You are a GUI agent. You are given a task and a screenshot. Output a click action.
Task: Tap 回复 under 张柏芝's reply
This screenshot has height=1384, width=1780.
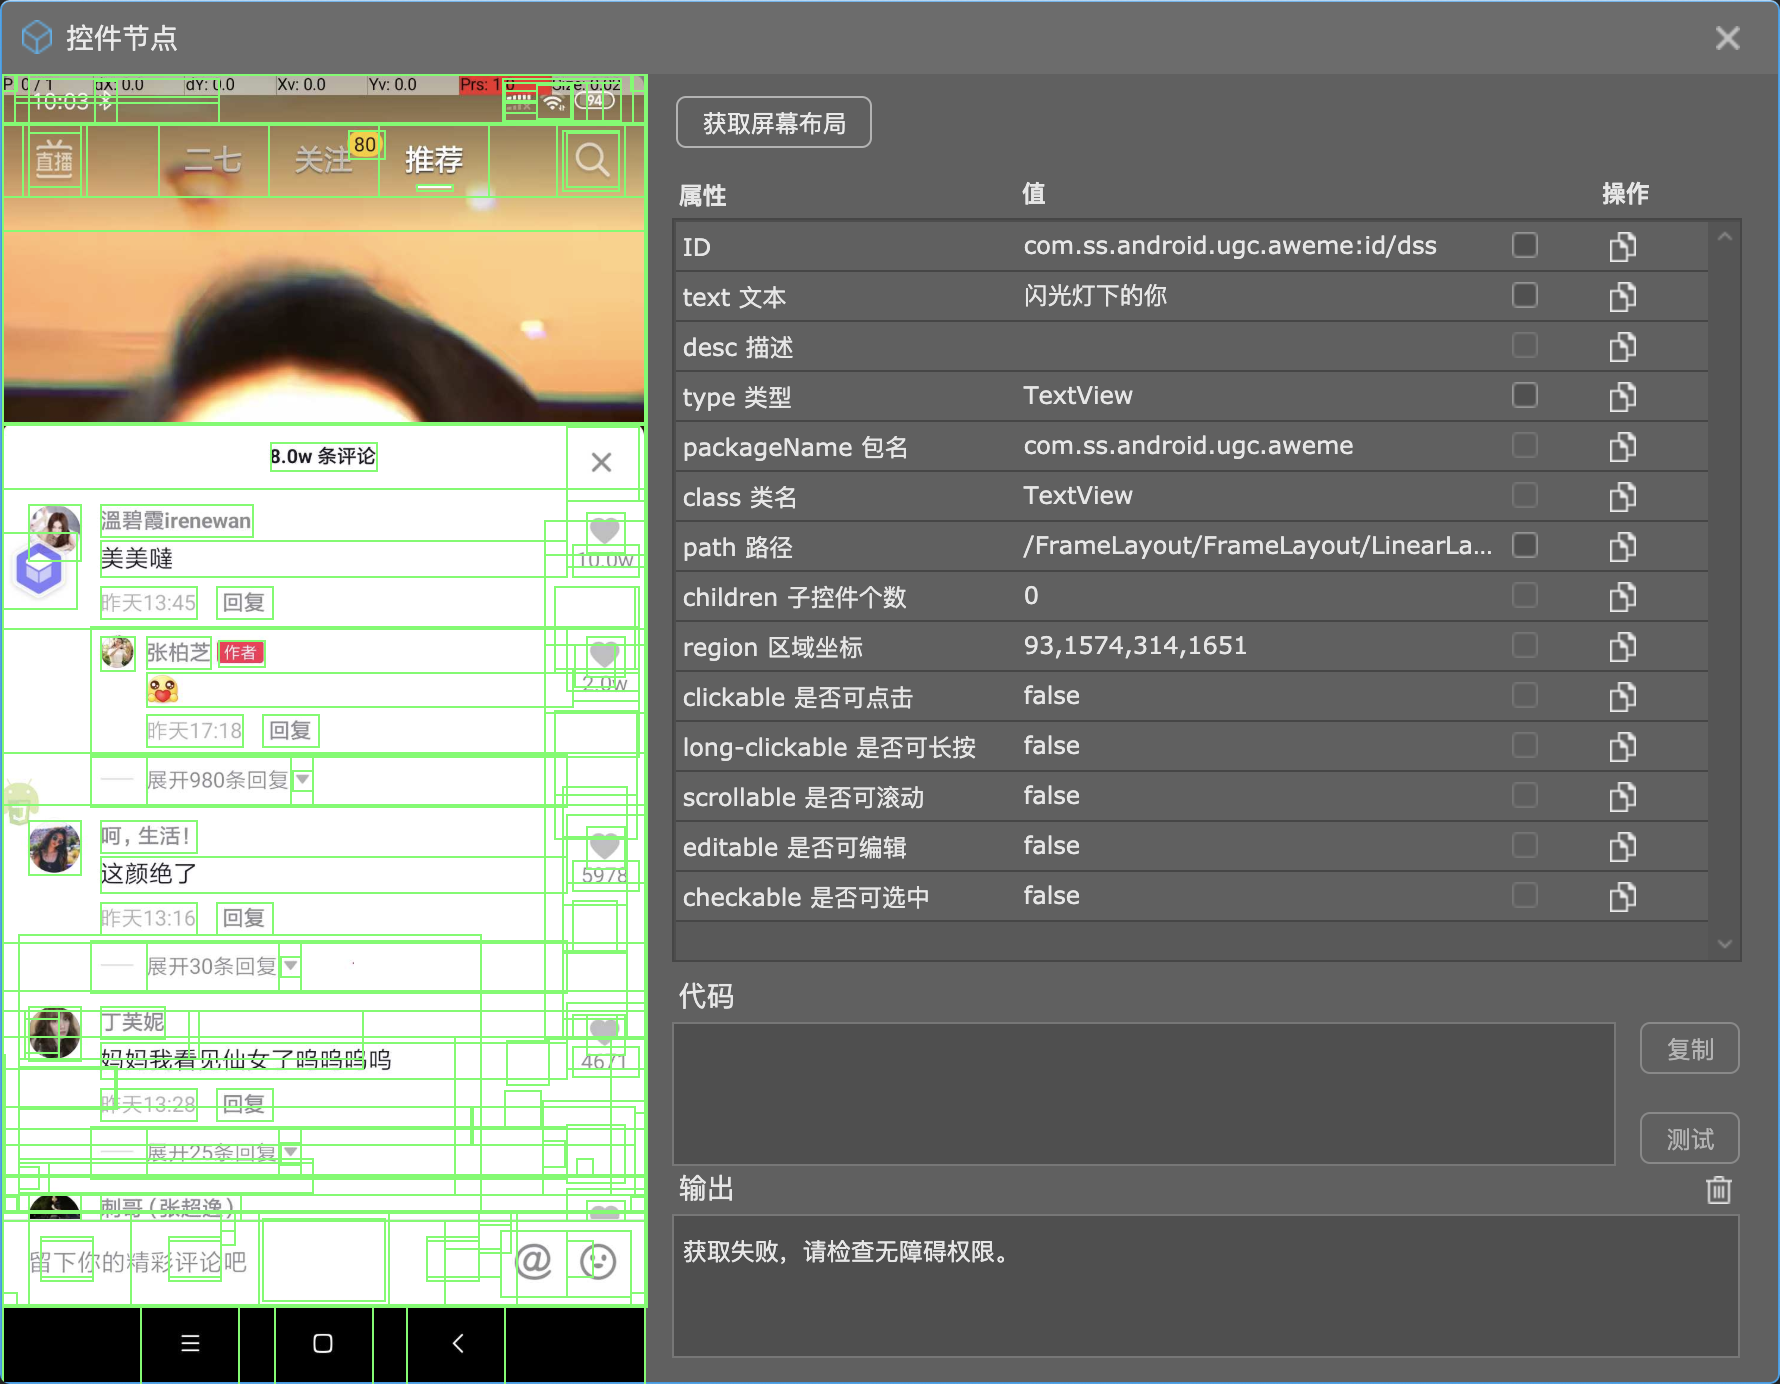[x=291, y=730]
